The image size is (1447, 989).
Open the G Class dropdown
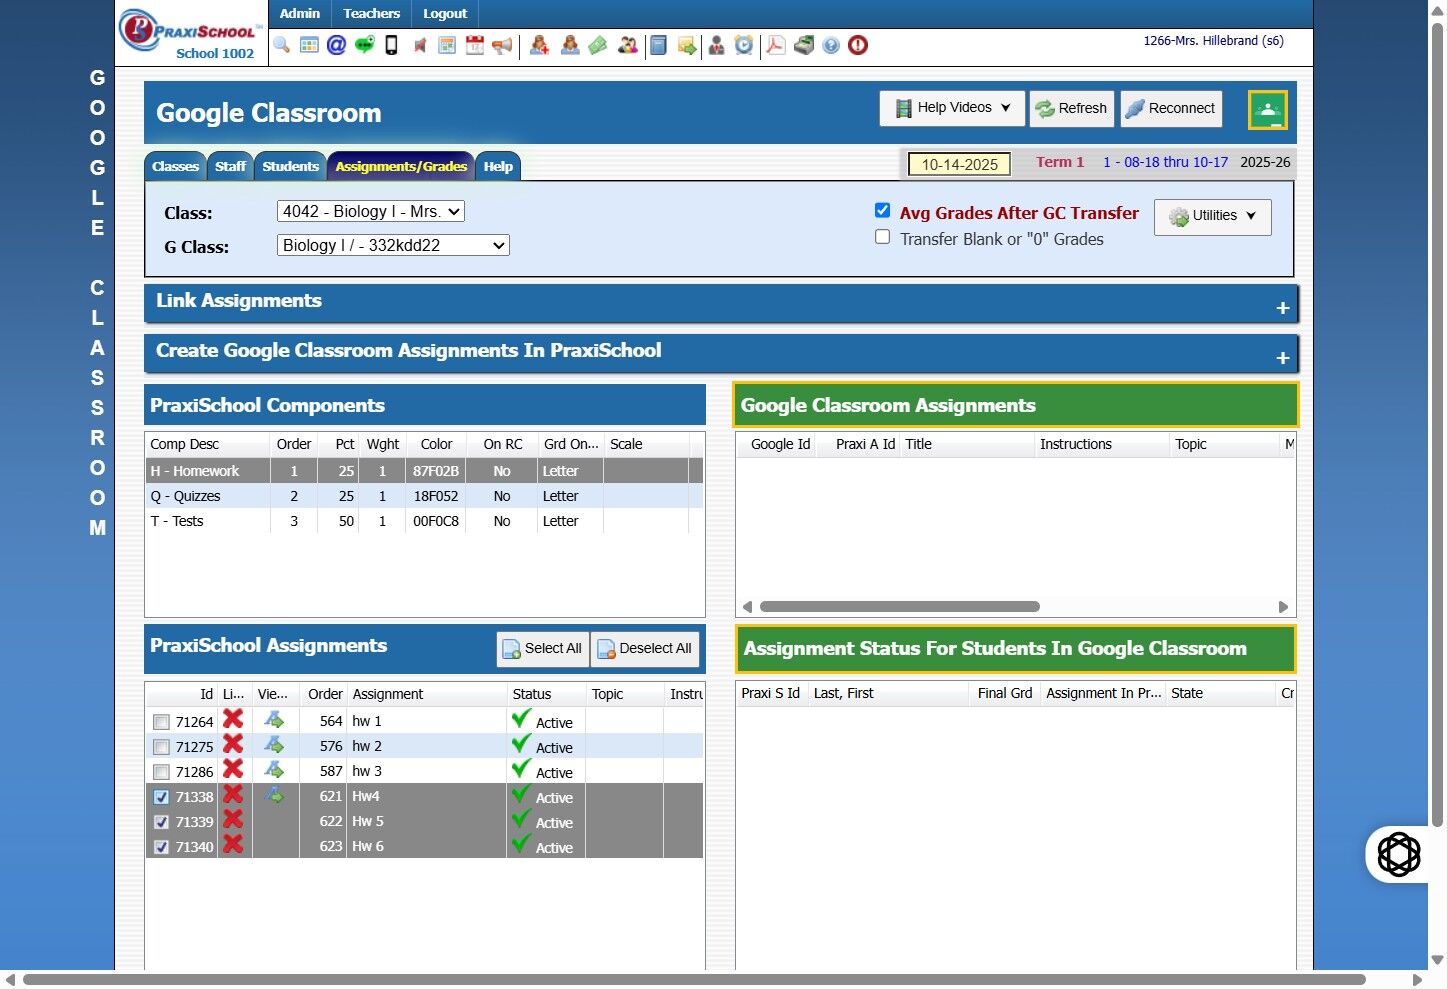[x=393, y=245]
